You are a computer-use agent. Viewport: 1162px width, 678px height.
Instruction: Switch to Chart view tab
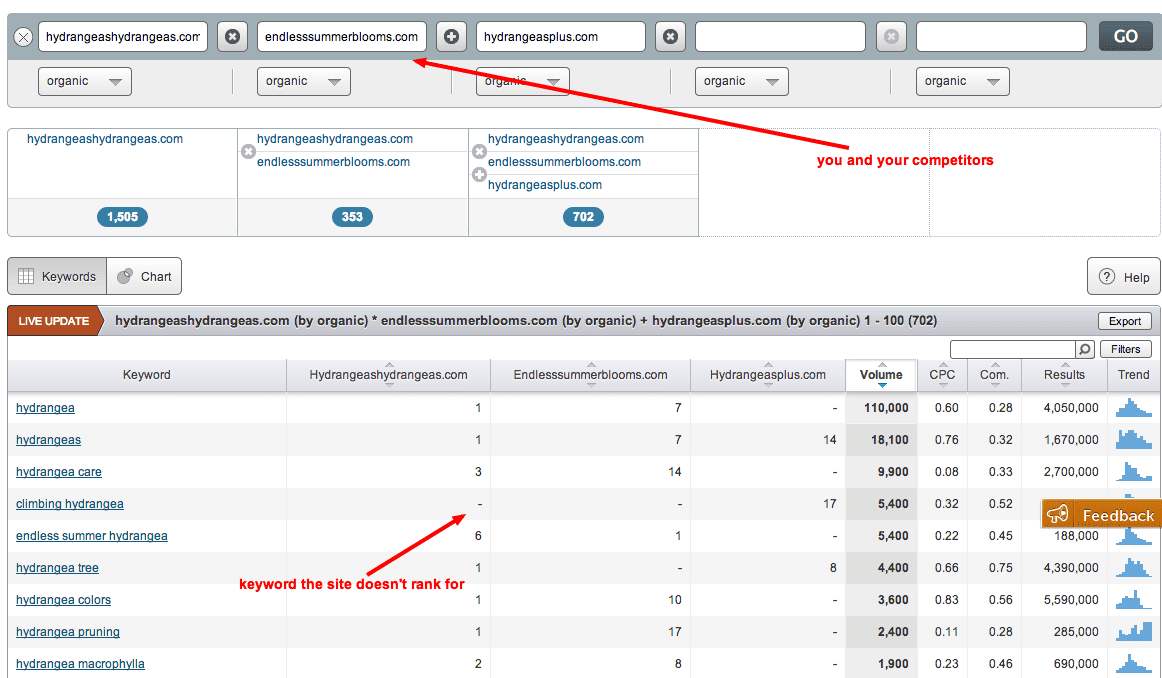coord(144,277)
